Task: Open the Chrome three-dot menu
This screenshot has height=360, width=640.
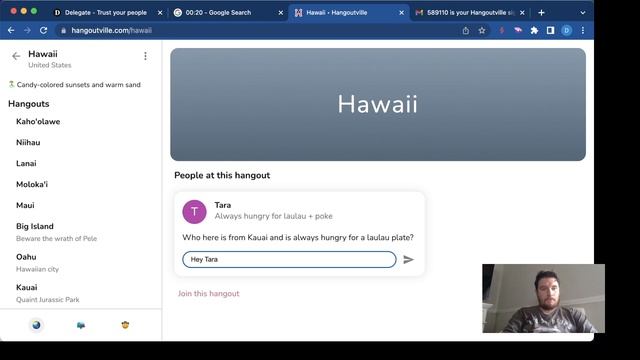Action: pos(583,31)
